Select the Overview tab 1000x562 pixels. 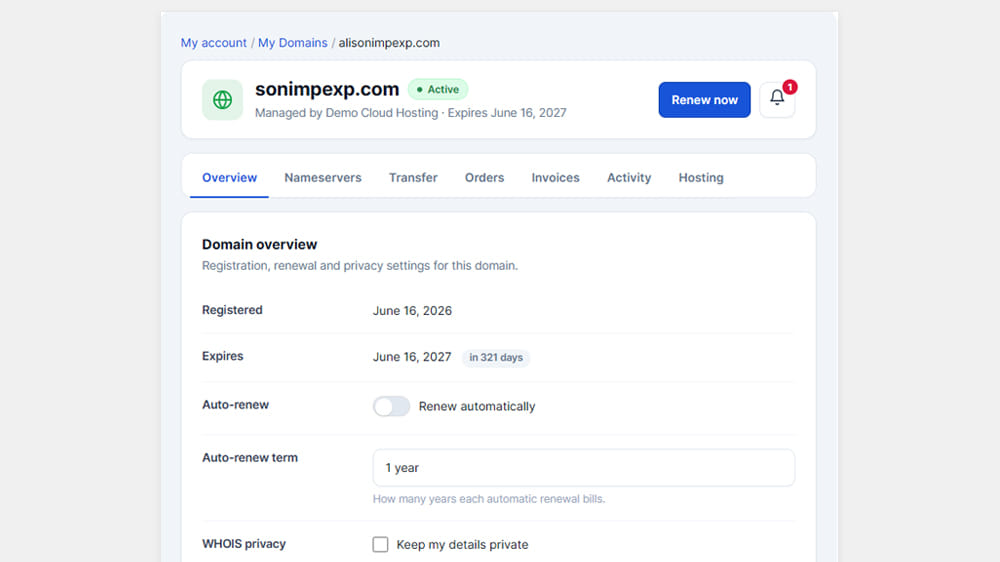click(230, 178)
